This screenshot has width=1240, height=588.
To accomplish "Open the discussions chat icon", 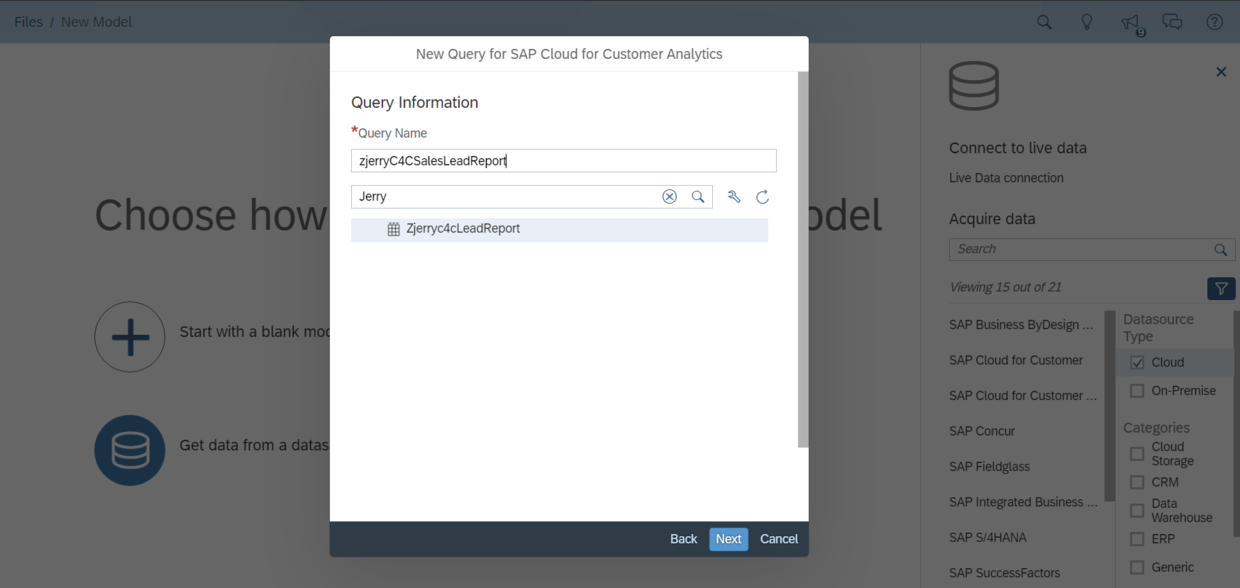I will coord(1172,22).
